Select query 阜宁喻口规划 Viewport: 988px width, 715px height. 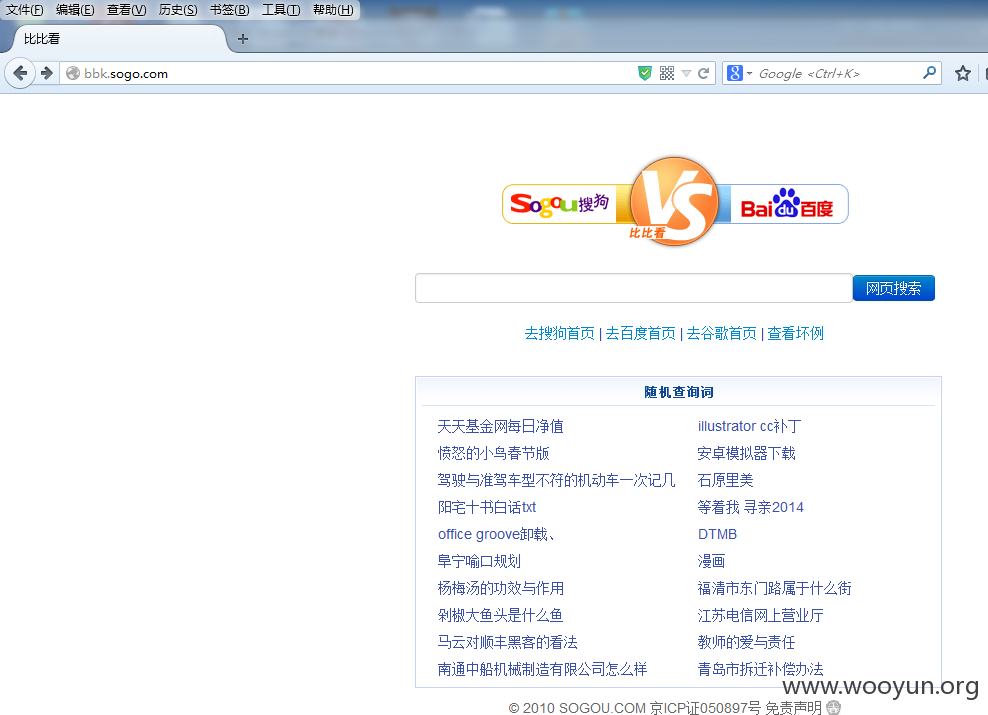pos(479,561)
